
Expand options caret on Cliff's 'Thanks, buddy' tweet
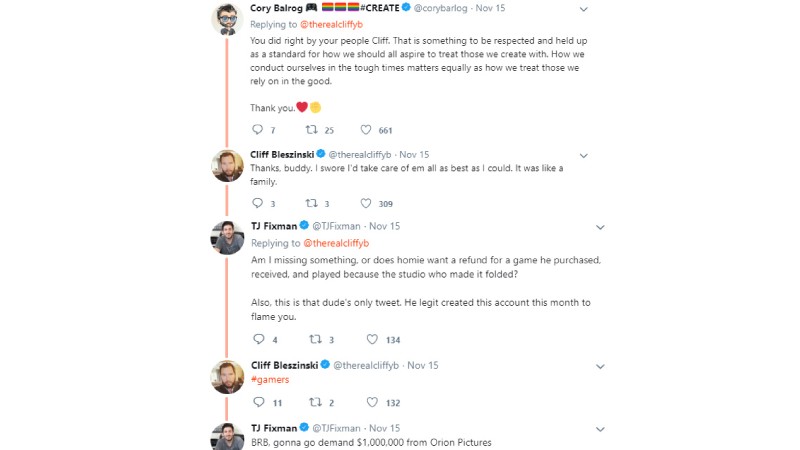(x=584, y=155)
